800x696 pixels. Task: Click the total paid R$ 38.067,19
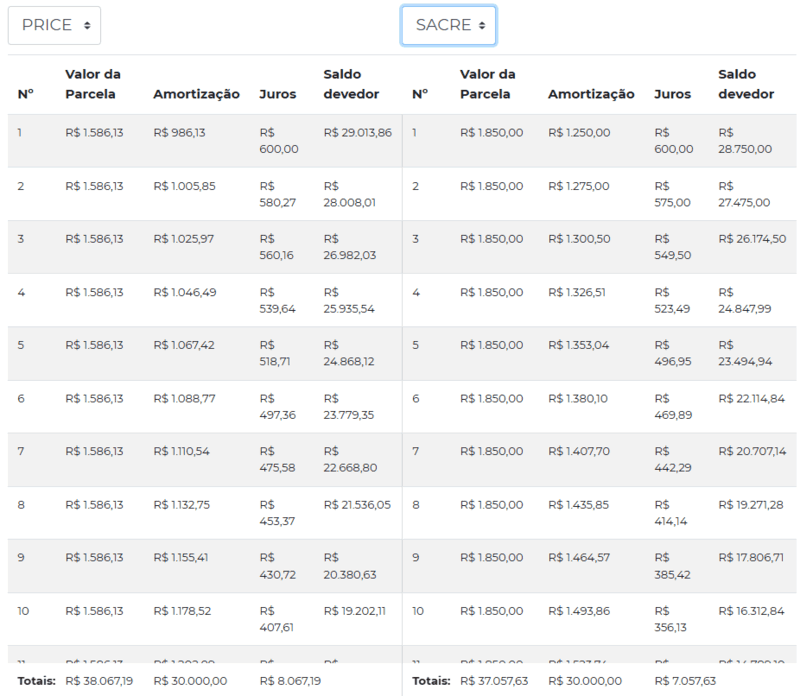point(99,681)
